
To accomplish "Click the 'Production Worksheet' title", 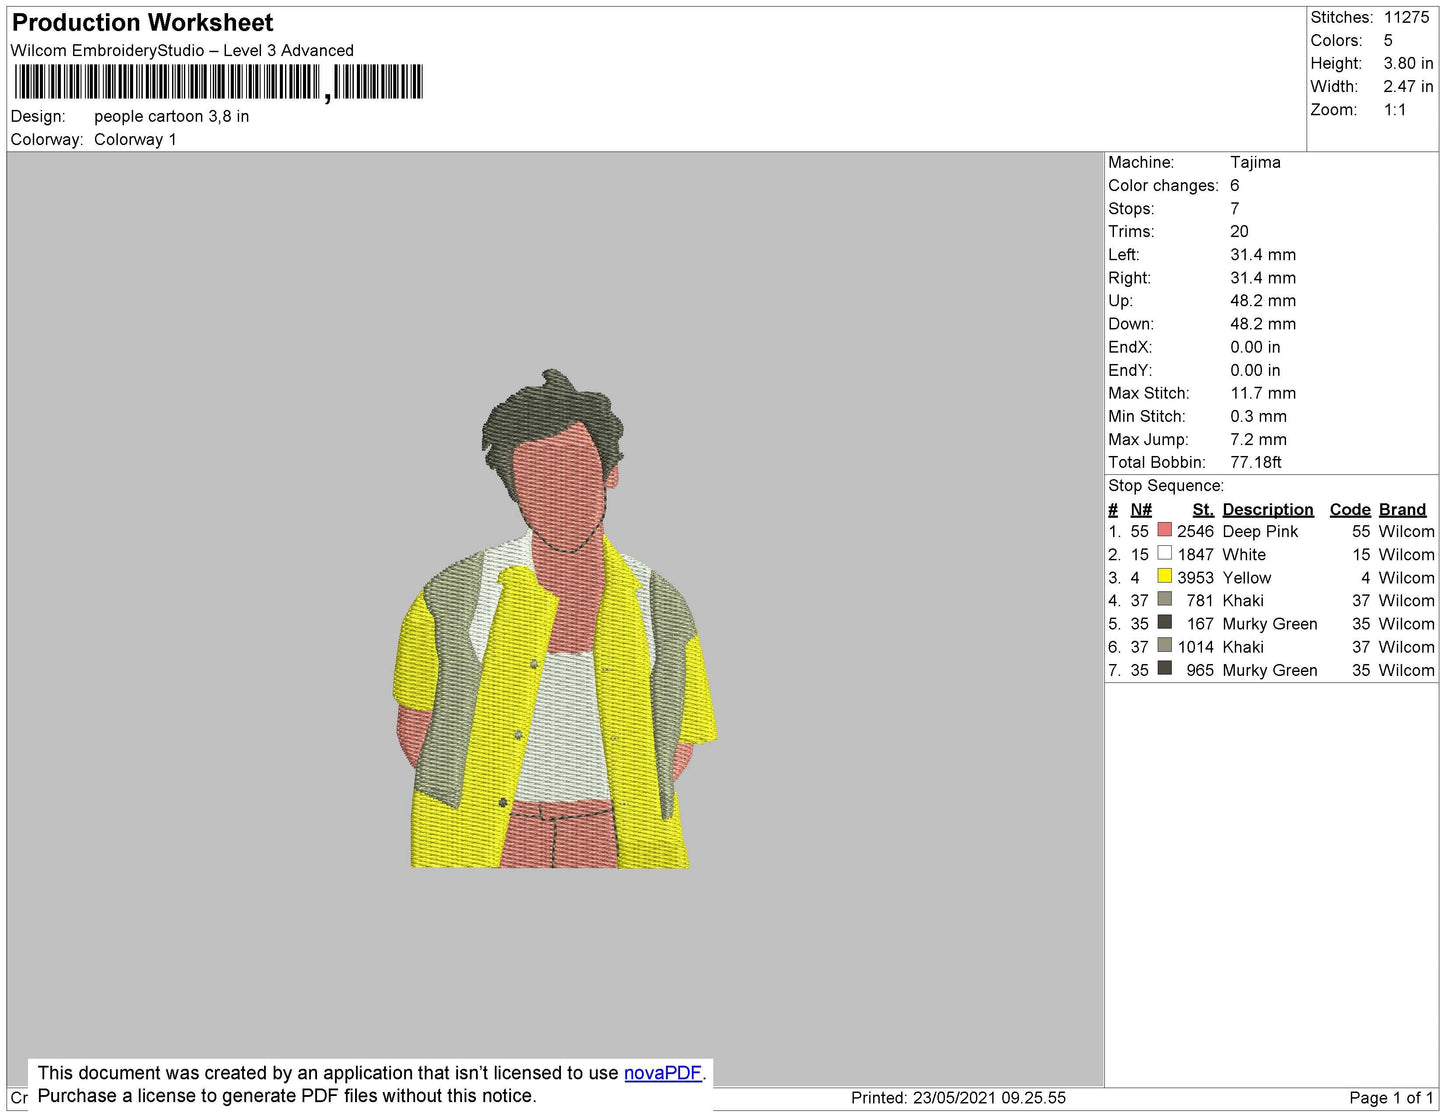I will tap(142, 23).
